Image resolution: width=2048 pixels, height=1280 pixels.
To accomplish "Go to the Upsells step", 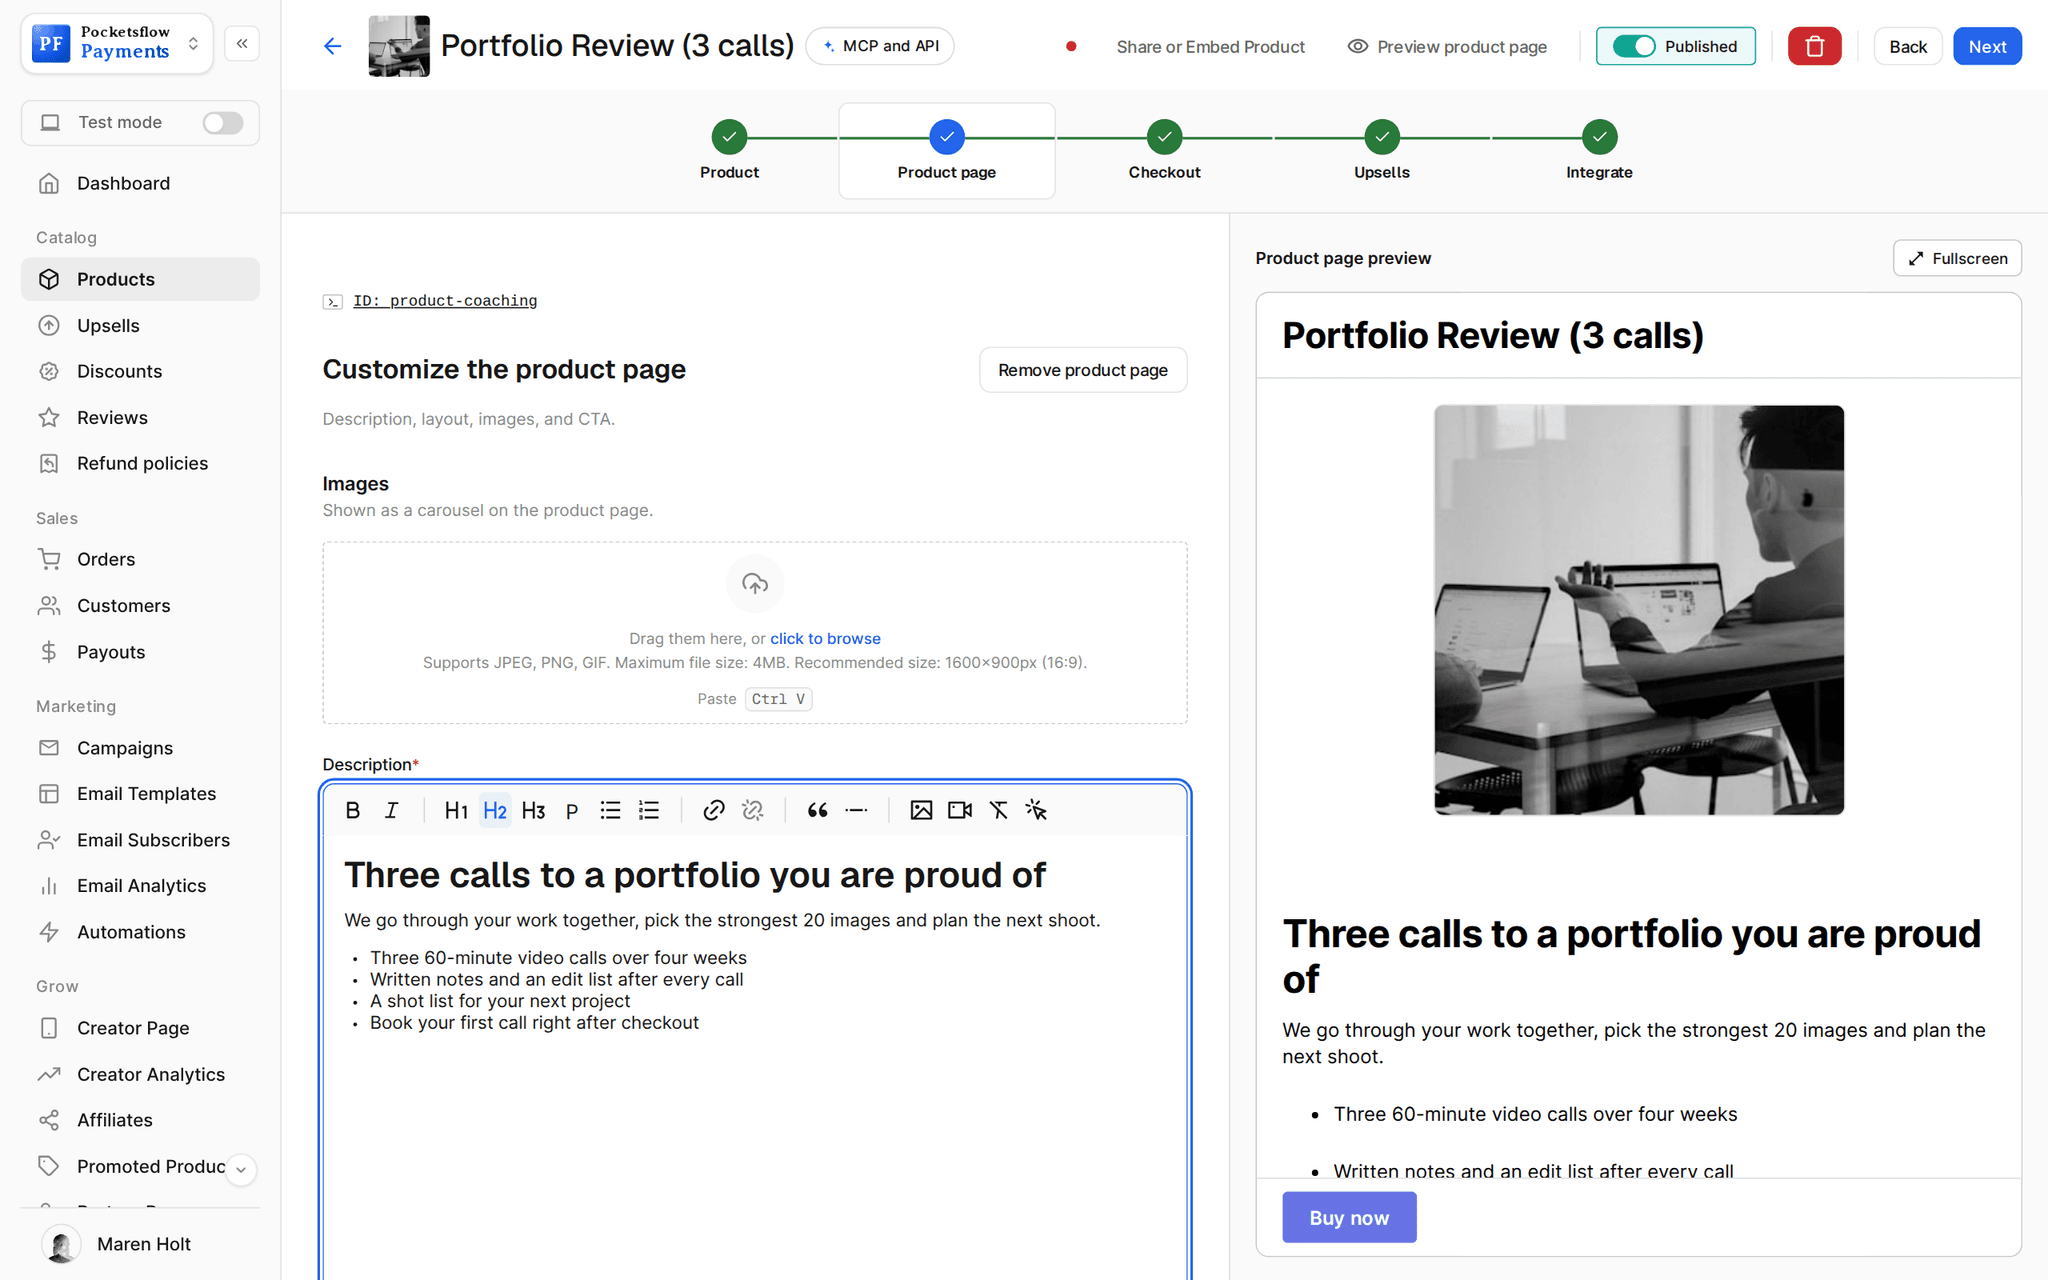I will (x=1381, y=150).
